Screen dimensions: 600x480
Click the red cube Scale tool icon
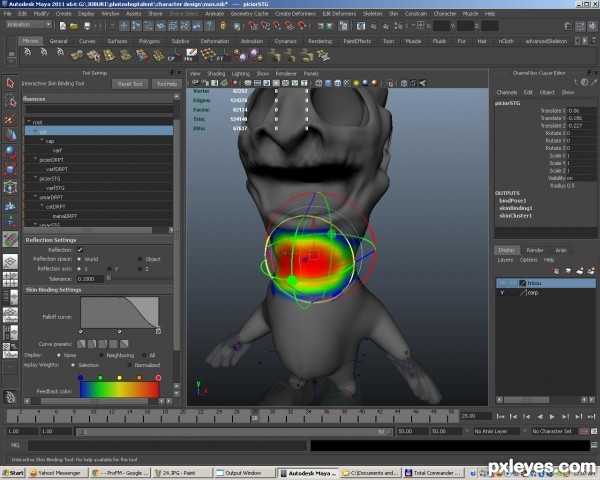10,169
